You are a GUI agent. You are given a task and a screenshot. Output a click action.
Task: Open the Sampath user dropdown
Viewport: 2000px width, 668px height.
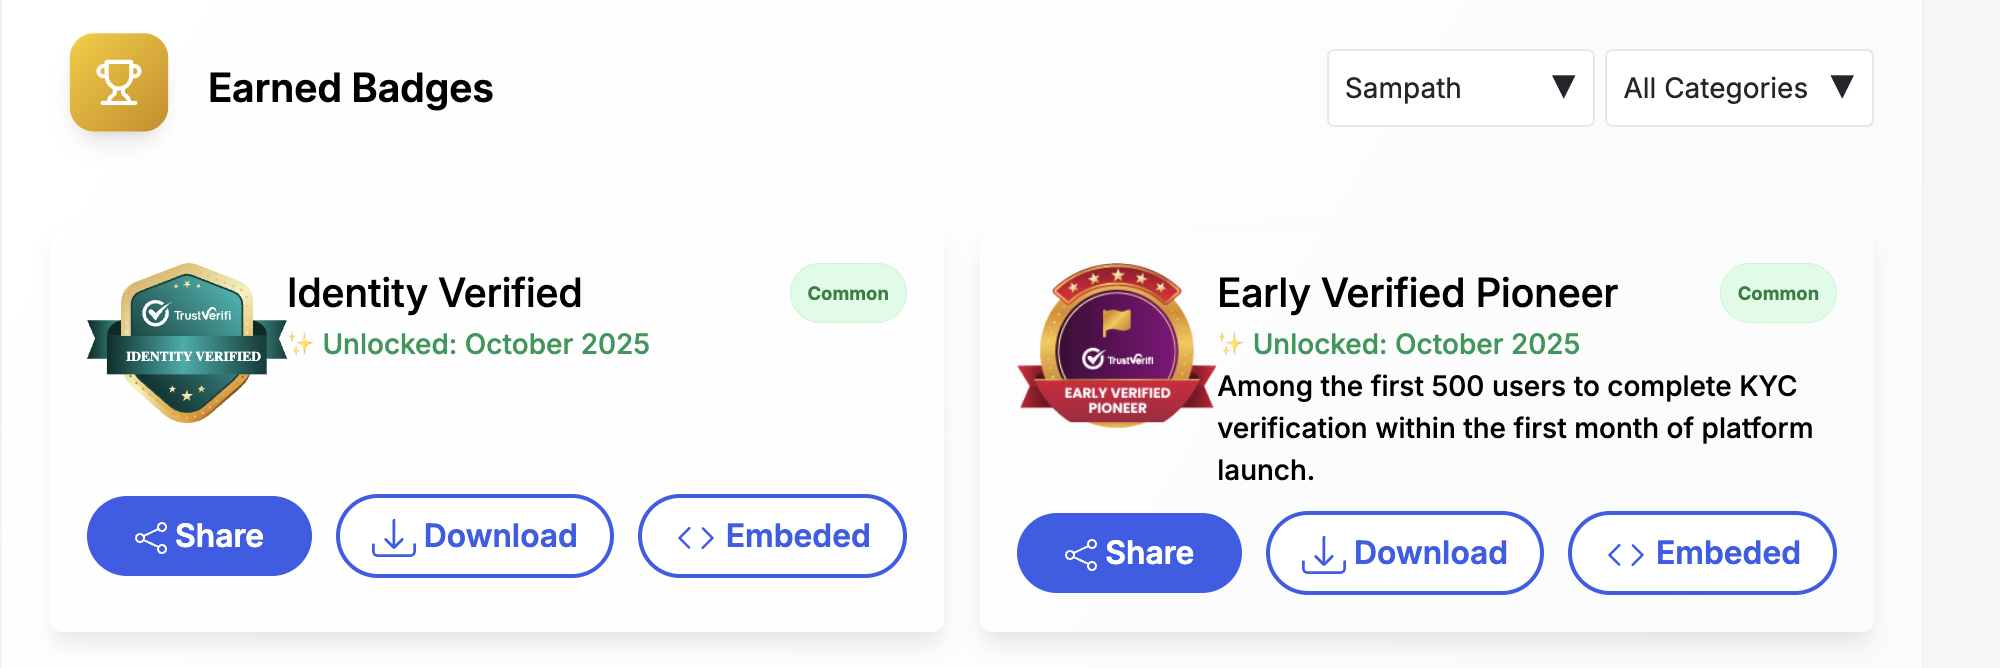click(1459, 88)
